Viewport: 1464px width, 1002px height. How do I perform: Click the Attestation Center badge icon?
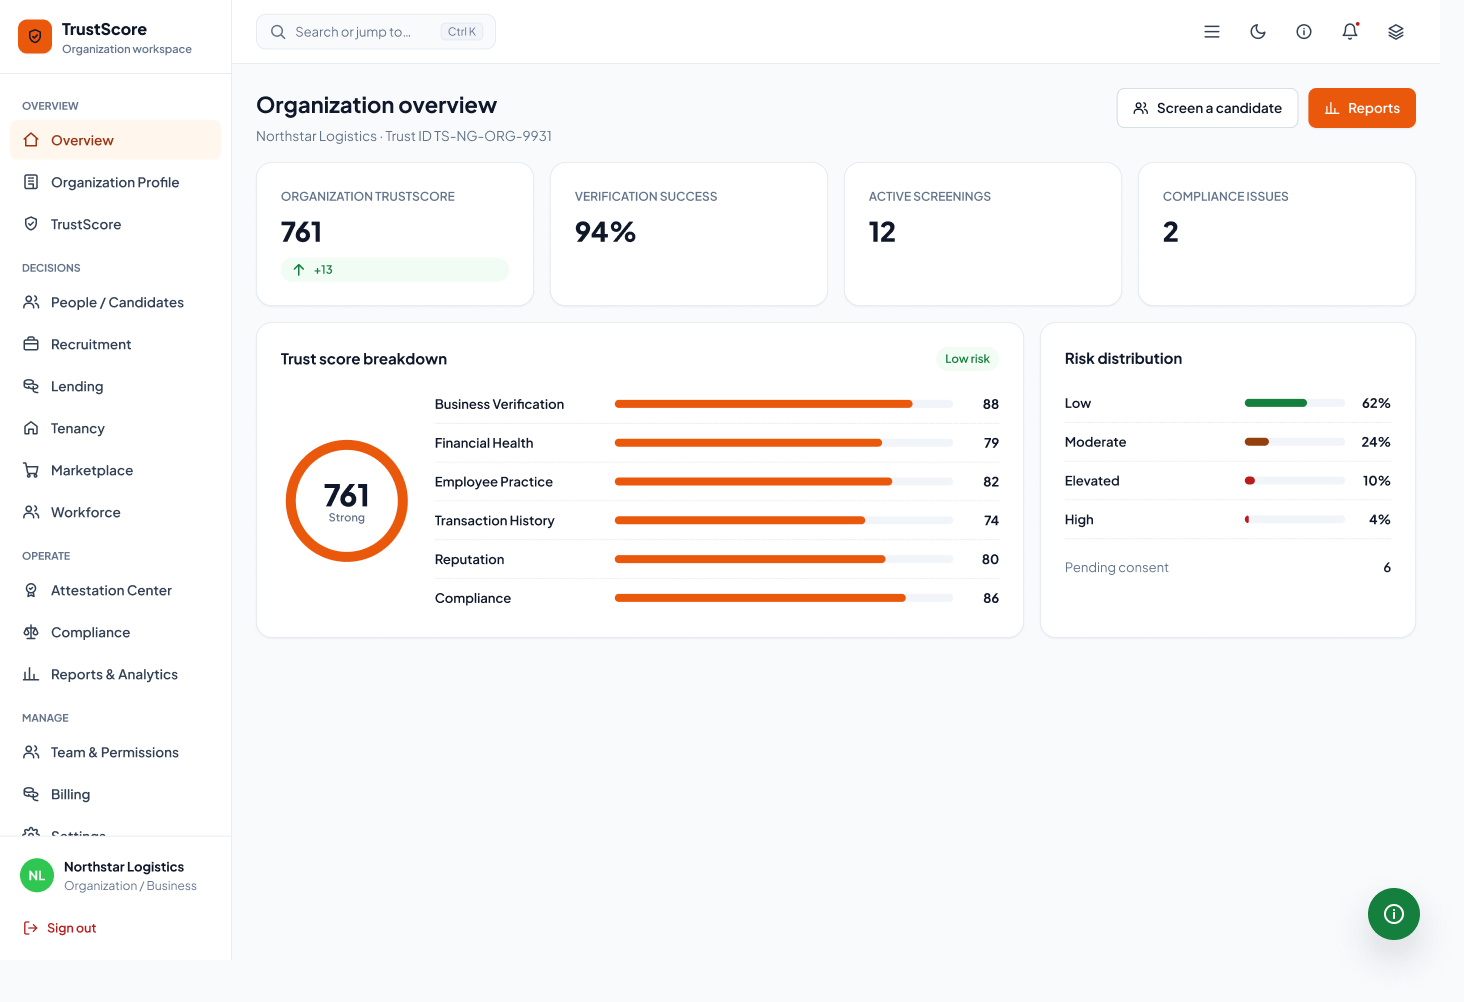pos(31,590)
